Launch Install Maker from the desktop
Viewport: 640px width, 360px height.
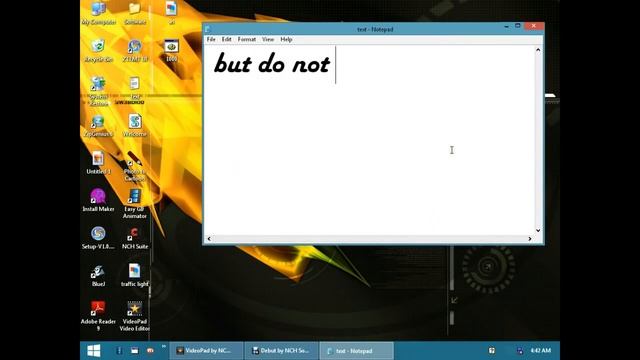(x=98, y=200)
